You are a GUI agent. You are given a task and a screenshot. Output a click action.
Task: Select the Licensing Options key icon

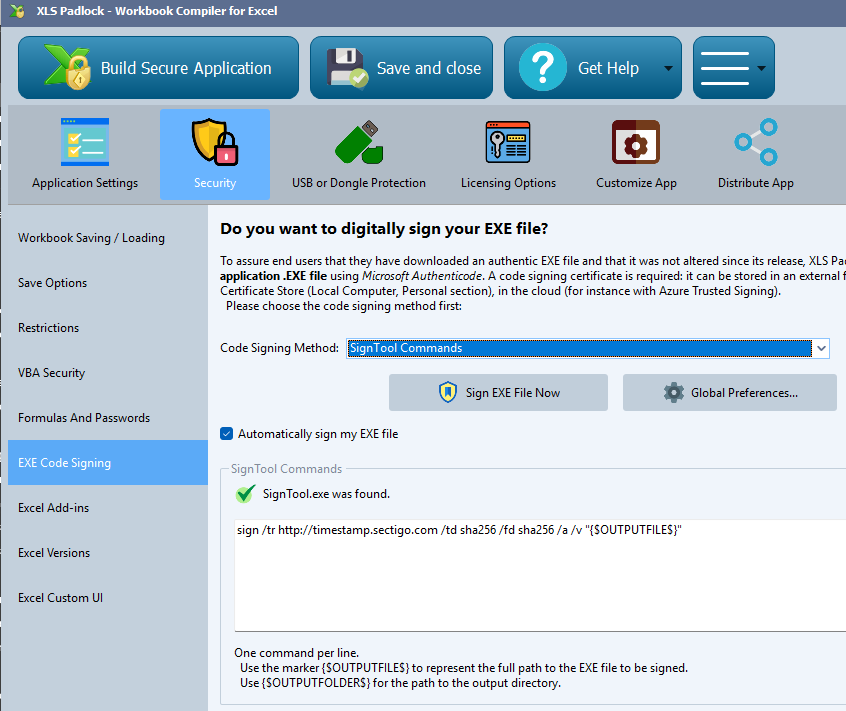(508, 141)
